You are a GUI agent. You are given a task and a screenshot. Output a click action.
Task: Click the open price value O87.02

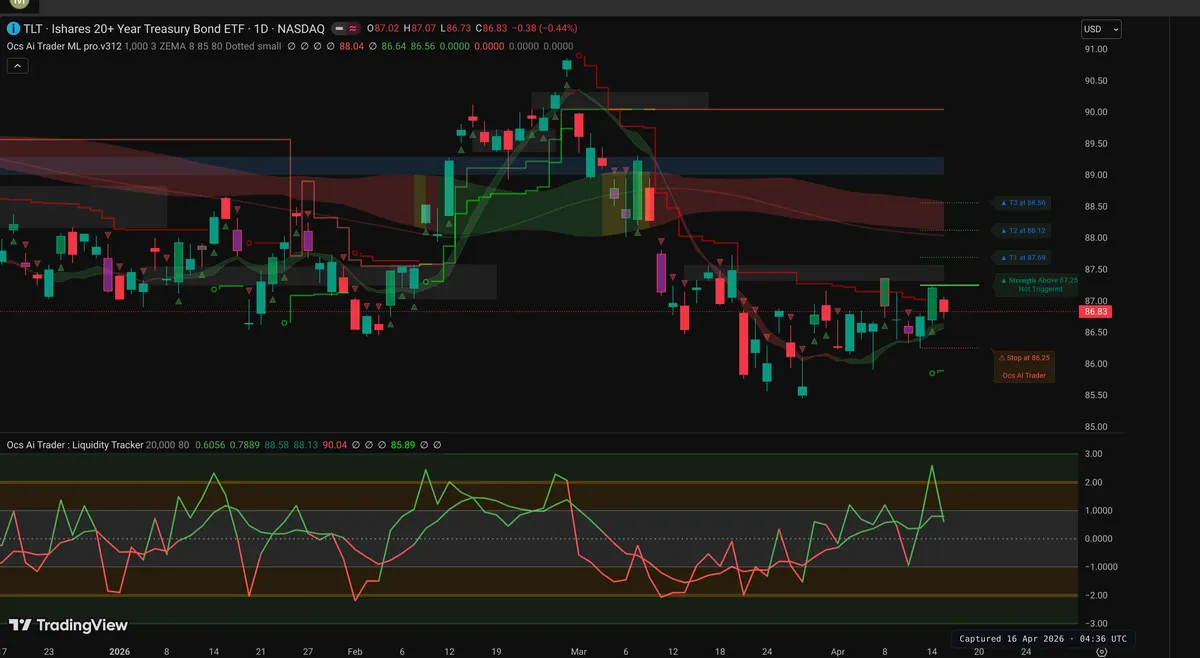383,29
